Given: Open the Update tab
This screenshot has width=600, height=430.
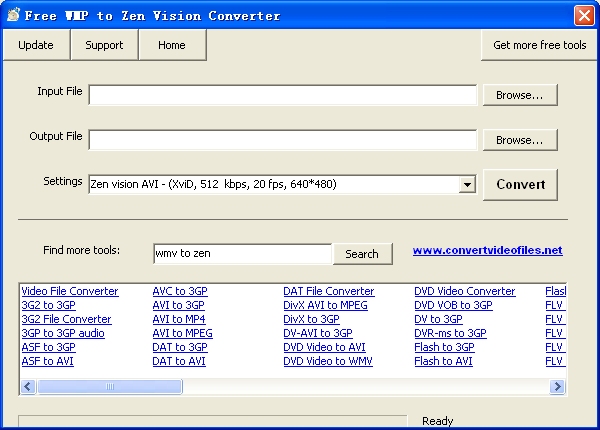Looking at the screenshot, I should 36,45.
